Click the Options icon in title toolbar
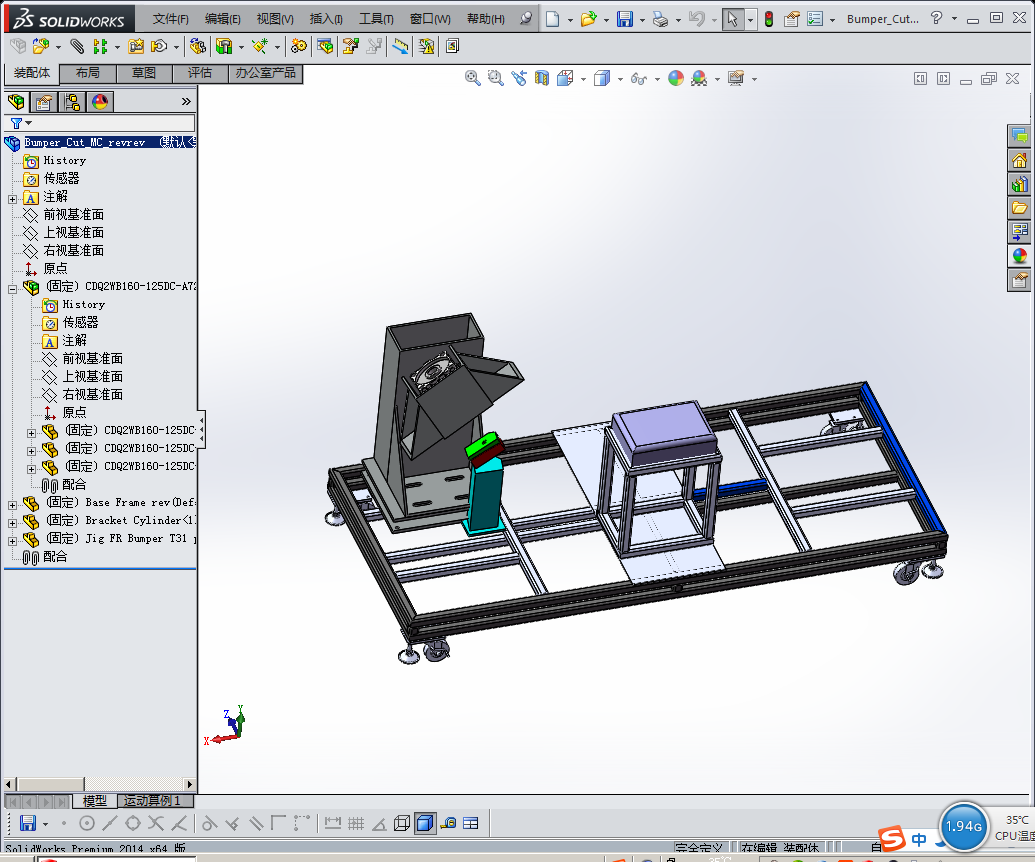 click(x=815, y=19)
